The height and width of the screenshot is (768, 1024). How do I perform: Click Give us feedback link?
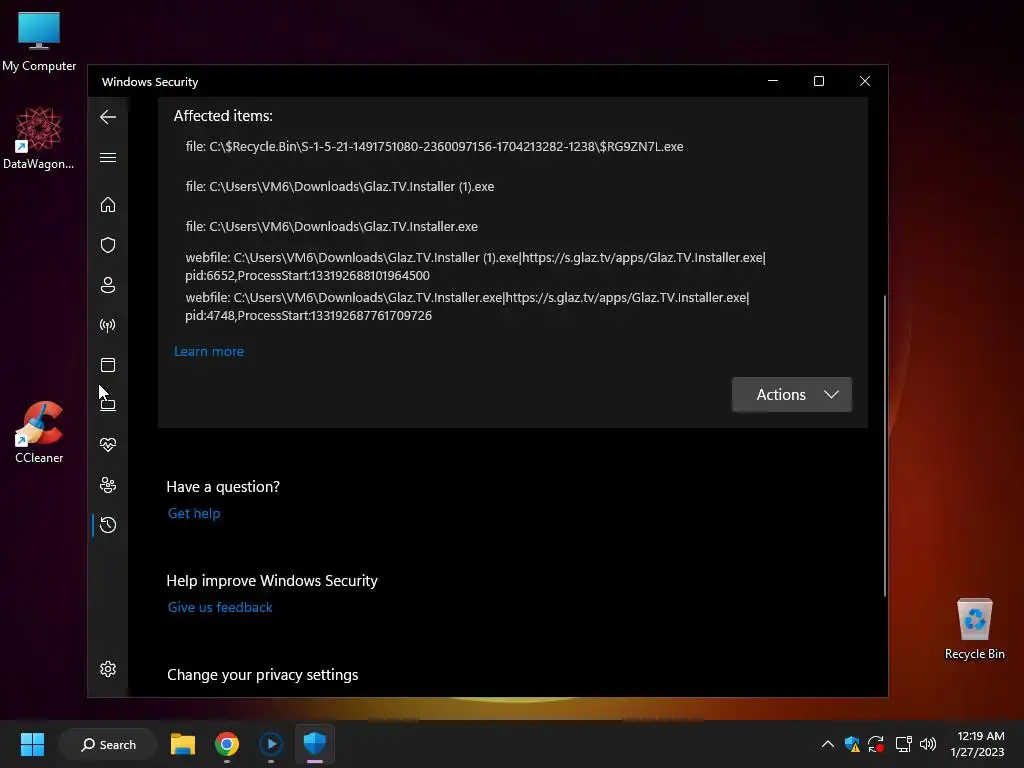[220, 607]
